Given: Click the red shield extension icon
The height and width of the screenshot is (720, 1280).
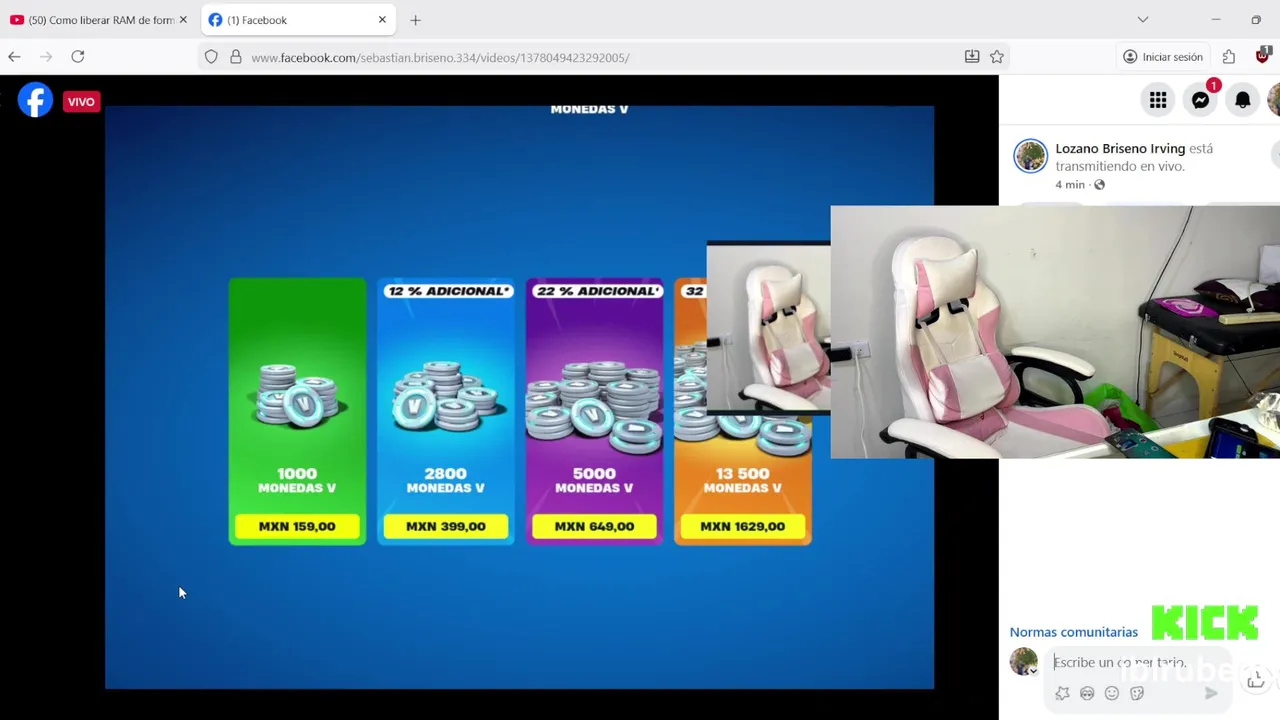Looking at the screenshot, I should [1262, 57].
